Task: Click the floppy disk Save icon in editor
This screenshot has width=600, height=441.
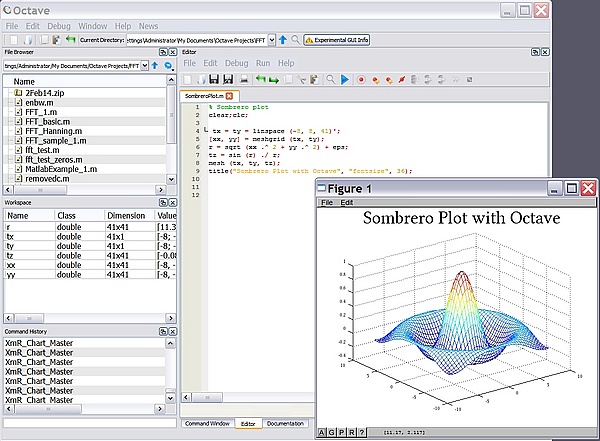Action: pyautogui.click(x=213, y=79)
